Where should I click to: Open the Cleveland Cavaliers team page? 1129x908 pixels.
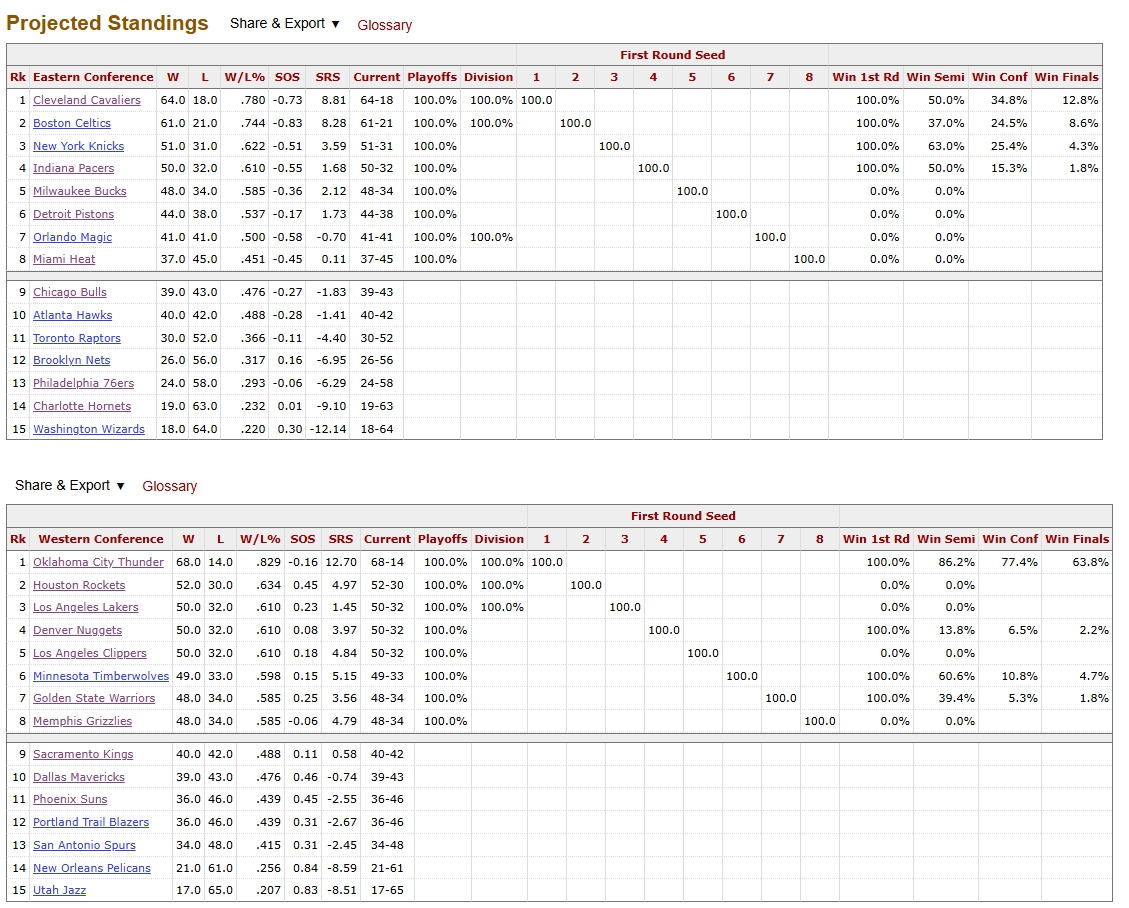coord(86,100)
